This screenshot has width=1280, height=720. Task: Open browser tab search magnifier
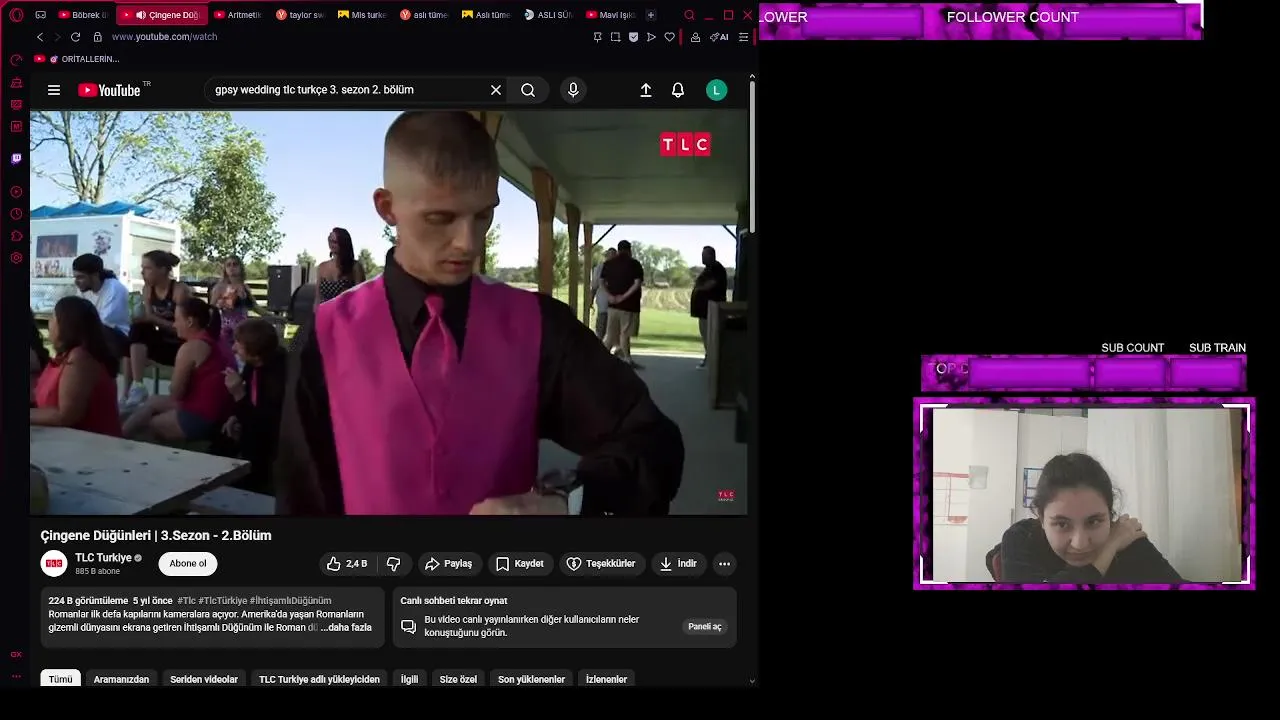coord(689,15)
